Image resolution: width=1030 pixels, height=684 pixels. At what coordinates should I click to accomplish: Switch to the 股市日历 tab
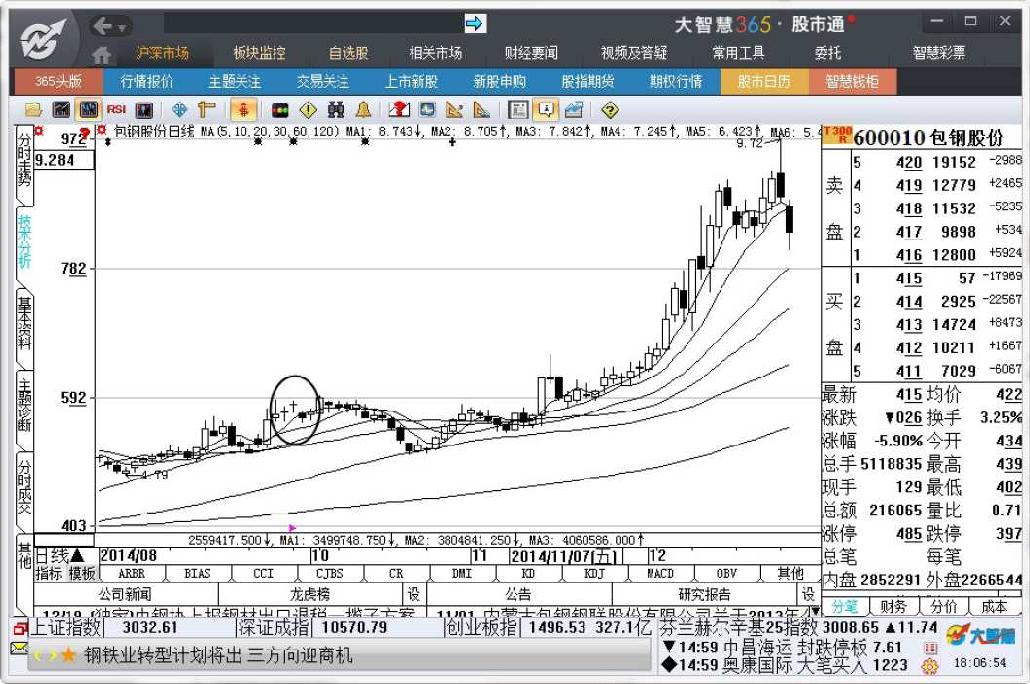[x=764, y=81]
